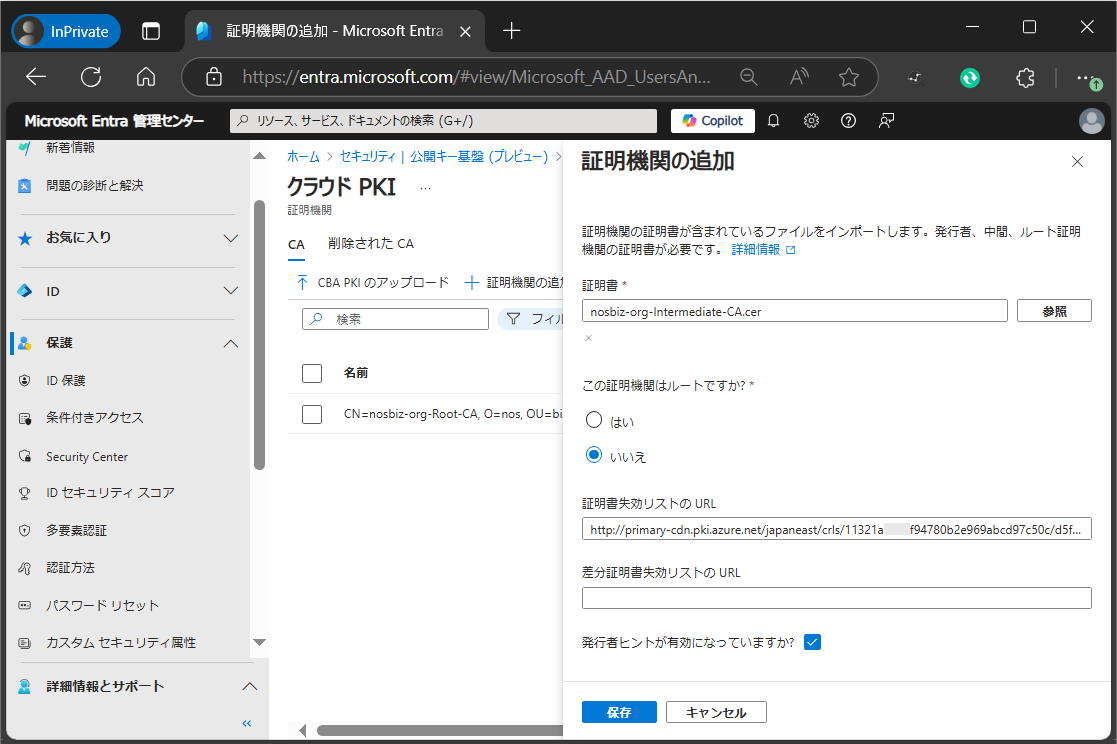The height and width of the screenshot is (744, 1117).
Task: Collapse the sidebar with double chevron
Action: (x=247, y=723)
